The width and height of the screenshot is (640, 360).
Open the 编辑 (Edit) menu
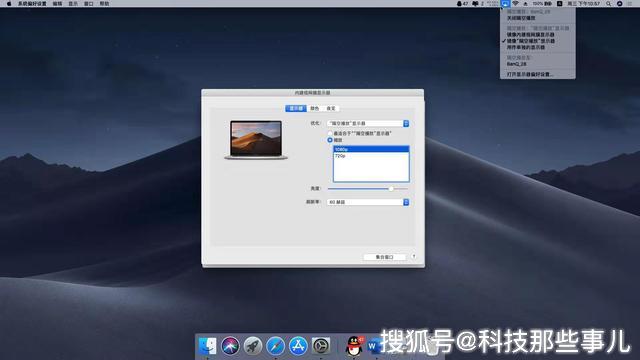tap(58, 3)
